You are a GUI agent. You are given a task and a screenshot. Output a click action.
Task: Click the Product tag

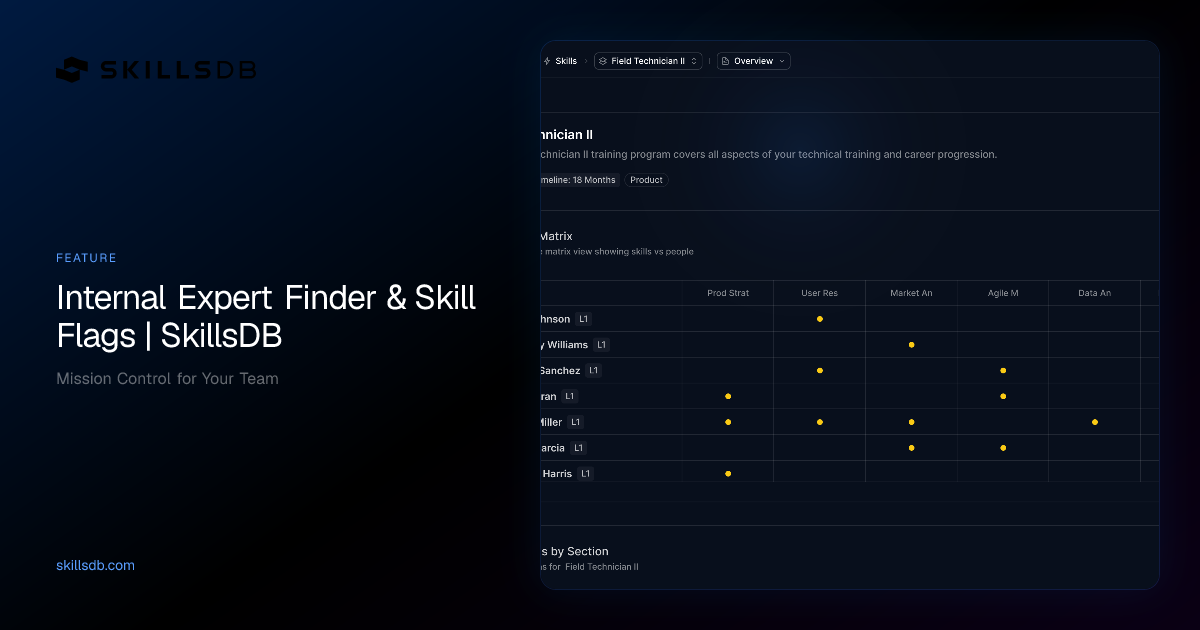pyautogui.click(x=646, y=180)
